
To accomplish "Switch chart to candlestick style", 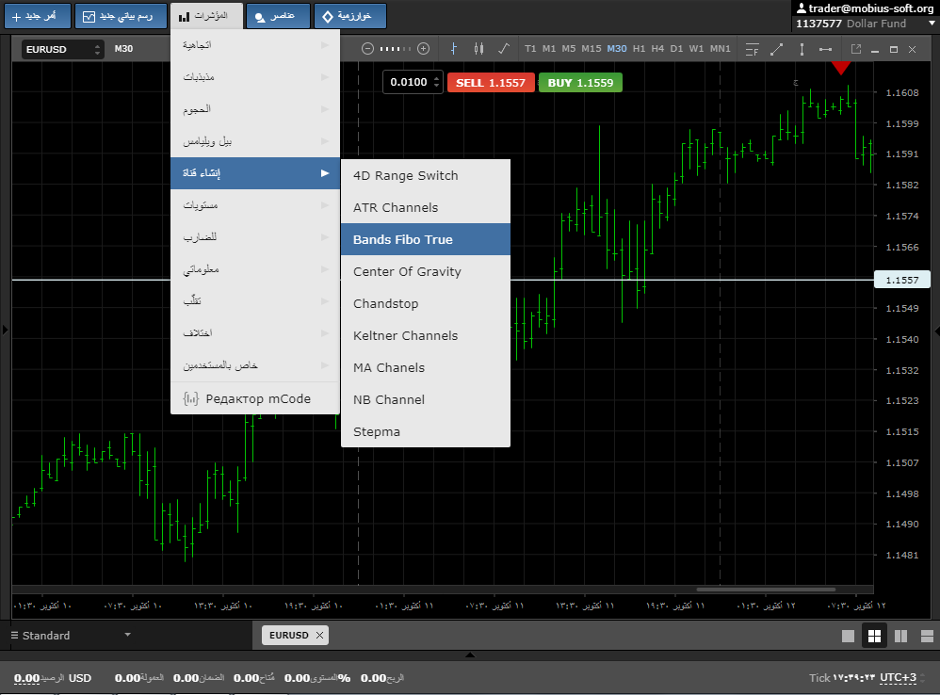I will [478, 48].
